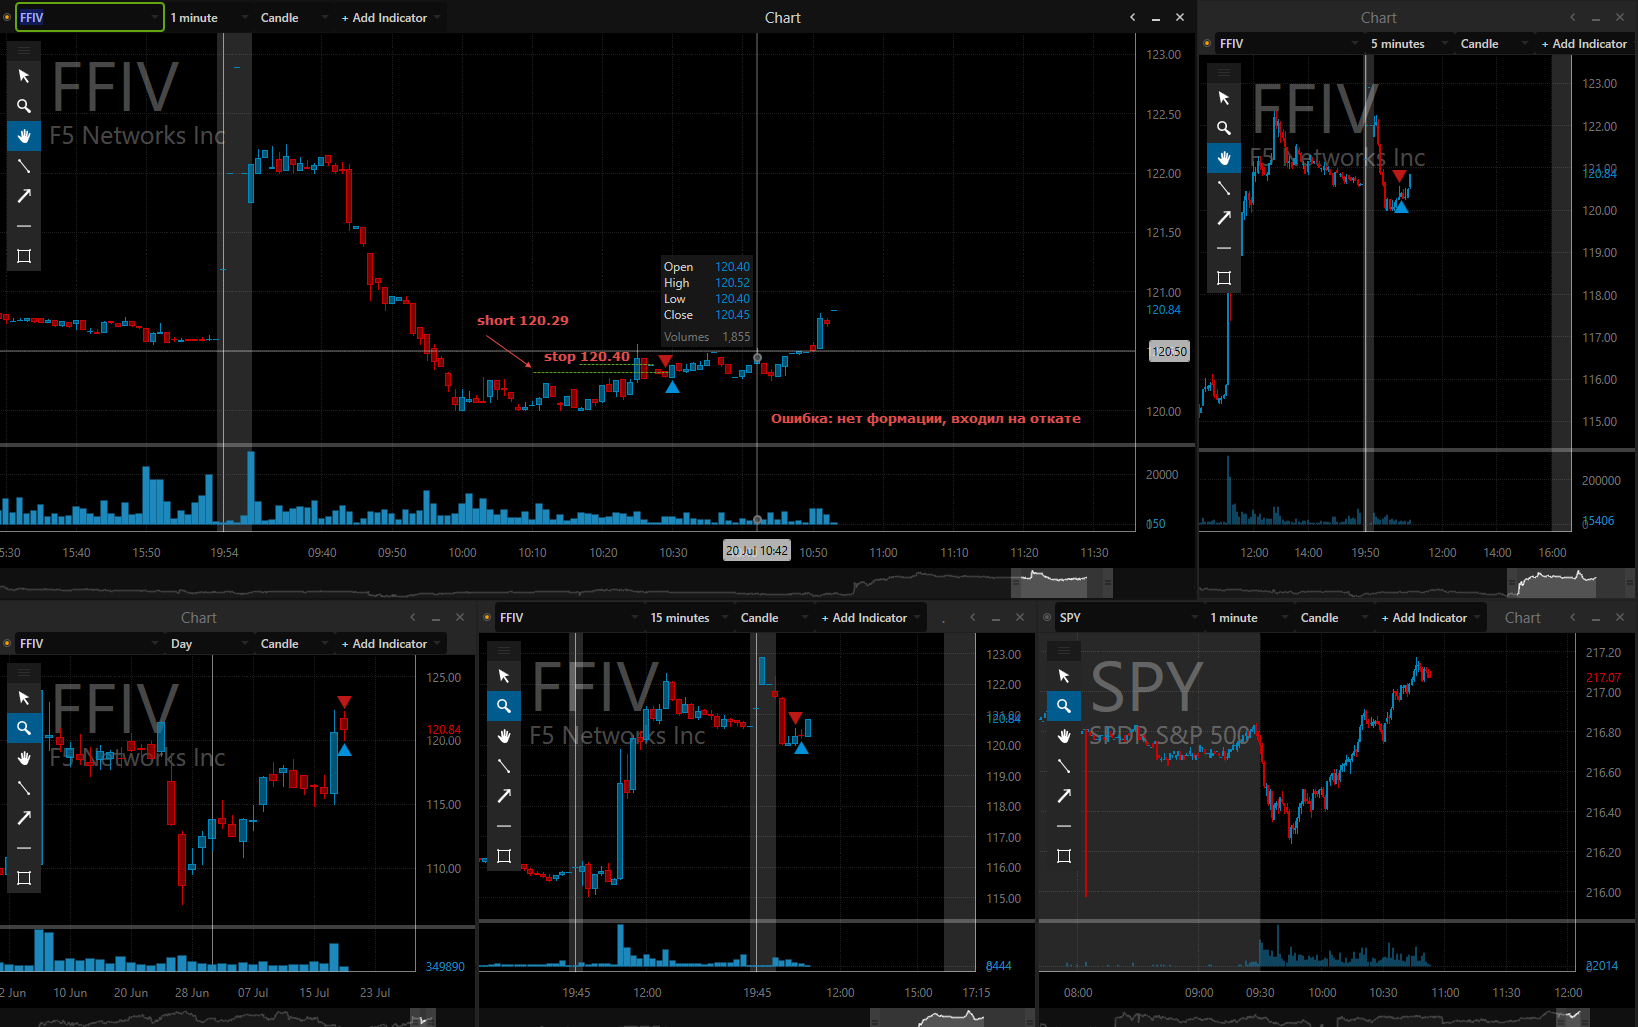Select the rectangle tool in the SPY chart
This screenshot has height=1027, width=1638.
[x=1064, y=856]
